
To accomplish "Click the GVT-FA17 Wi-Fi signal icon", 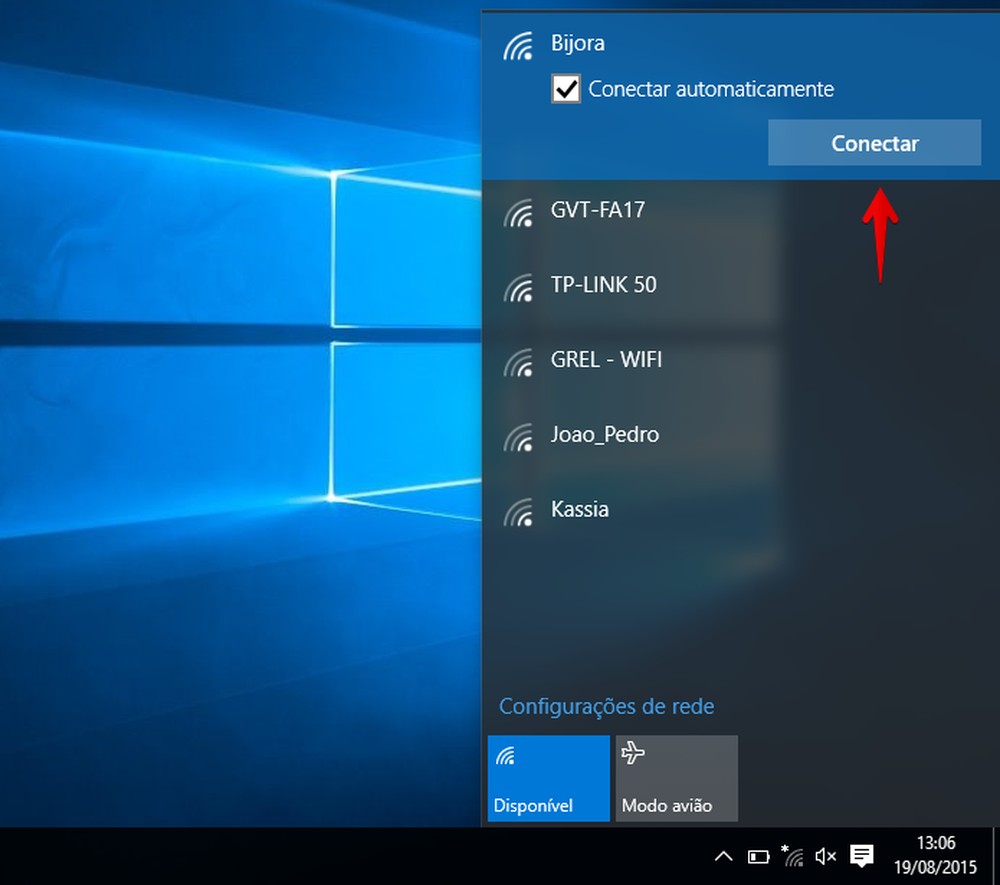I will (x=519, y=211).
